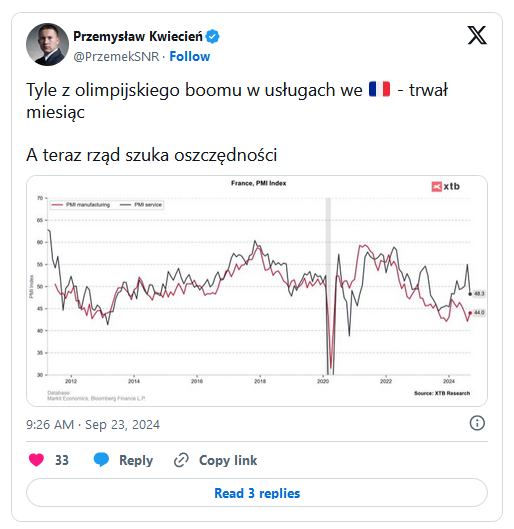Image resolution: width=514 pixels, height=529 pixels.
Task: Click the Copy link text
Action: [x=228, y=460]
